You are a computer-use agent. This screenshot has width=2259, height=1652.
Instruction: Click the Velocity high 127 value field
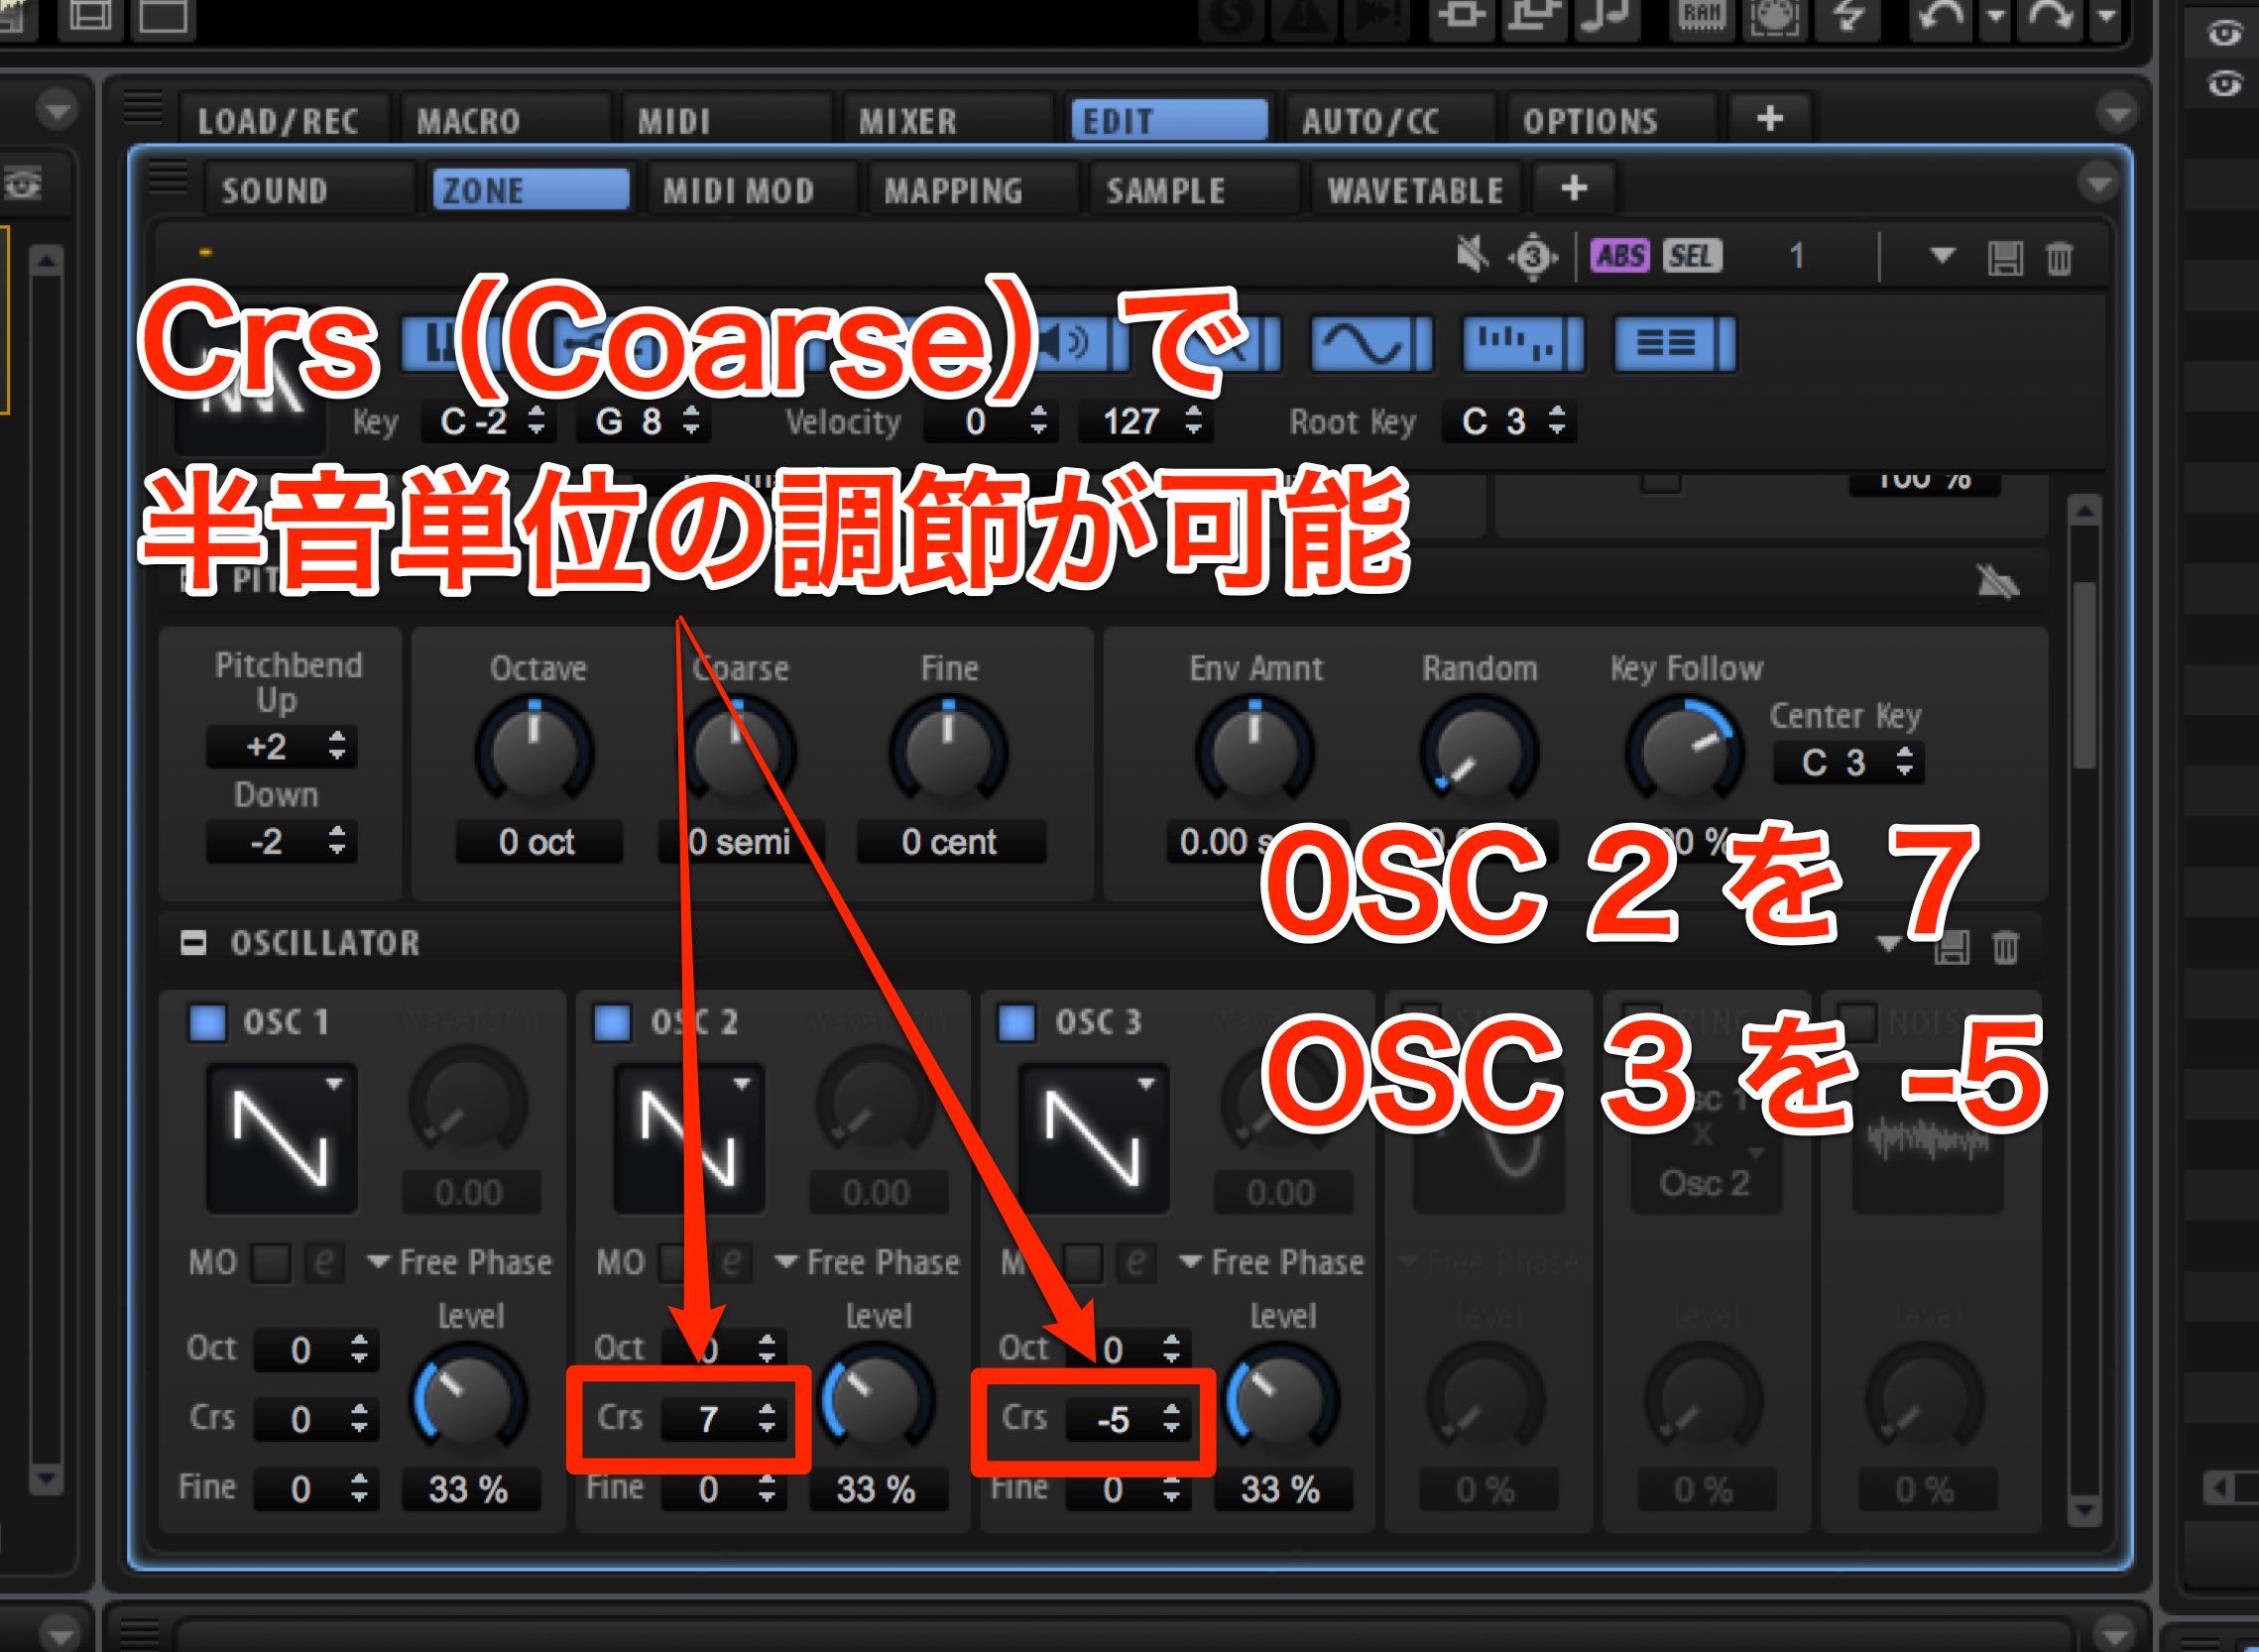click(x=1146, y=421)
